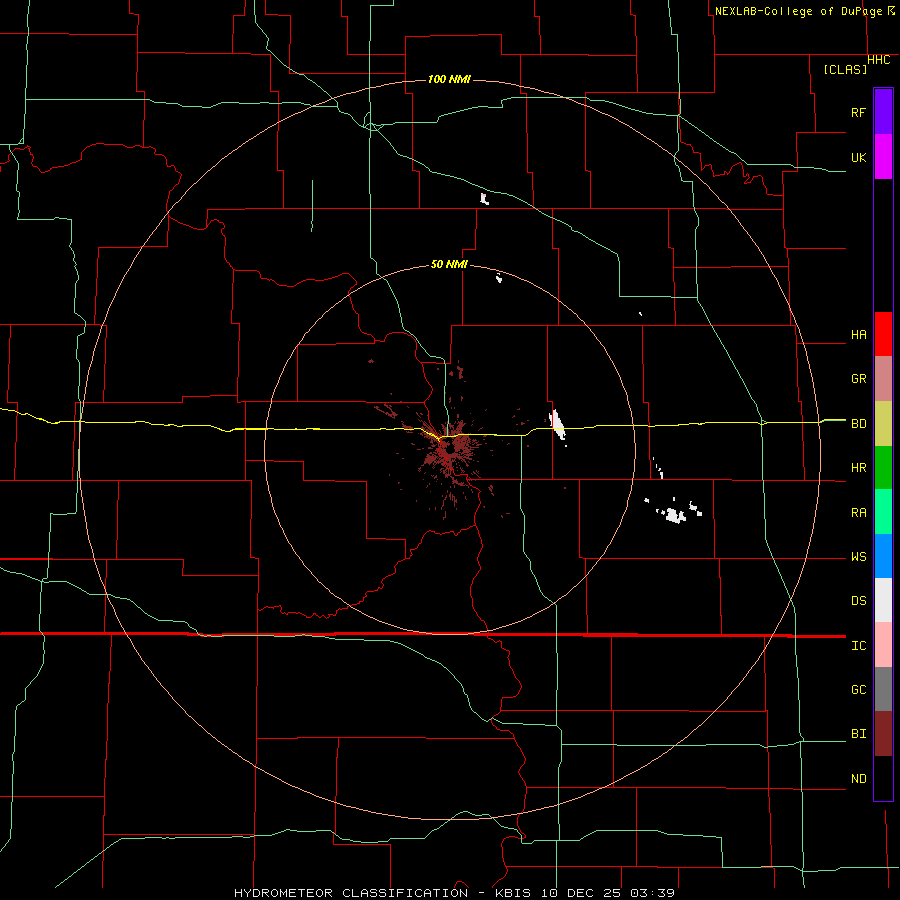900x900 pixels.
Task: Click the DS legend label
Action: [858, 601]
